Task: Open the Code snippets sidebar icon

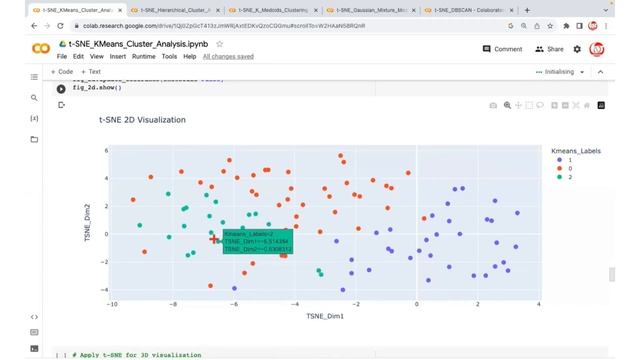Action: (34, 317)
